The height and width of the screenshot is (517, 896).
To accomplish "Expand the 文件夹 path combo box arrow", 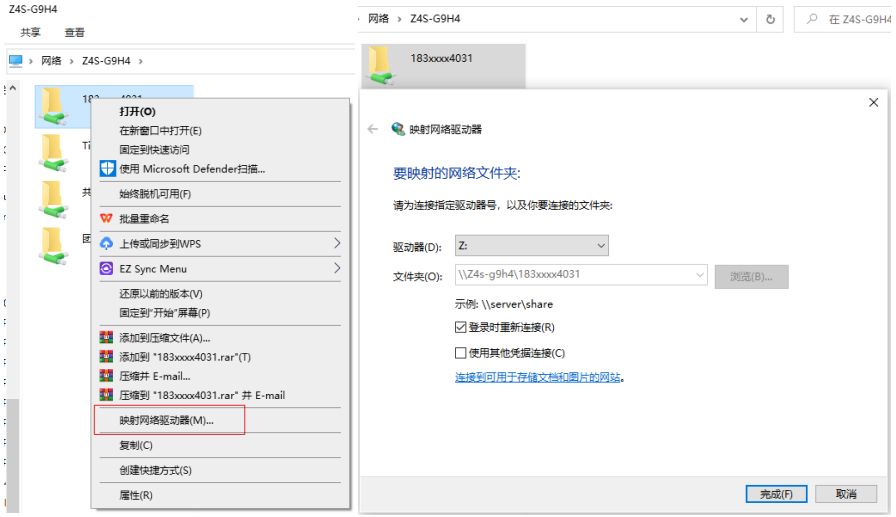I will [699, 275].
